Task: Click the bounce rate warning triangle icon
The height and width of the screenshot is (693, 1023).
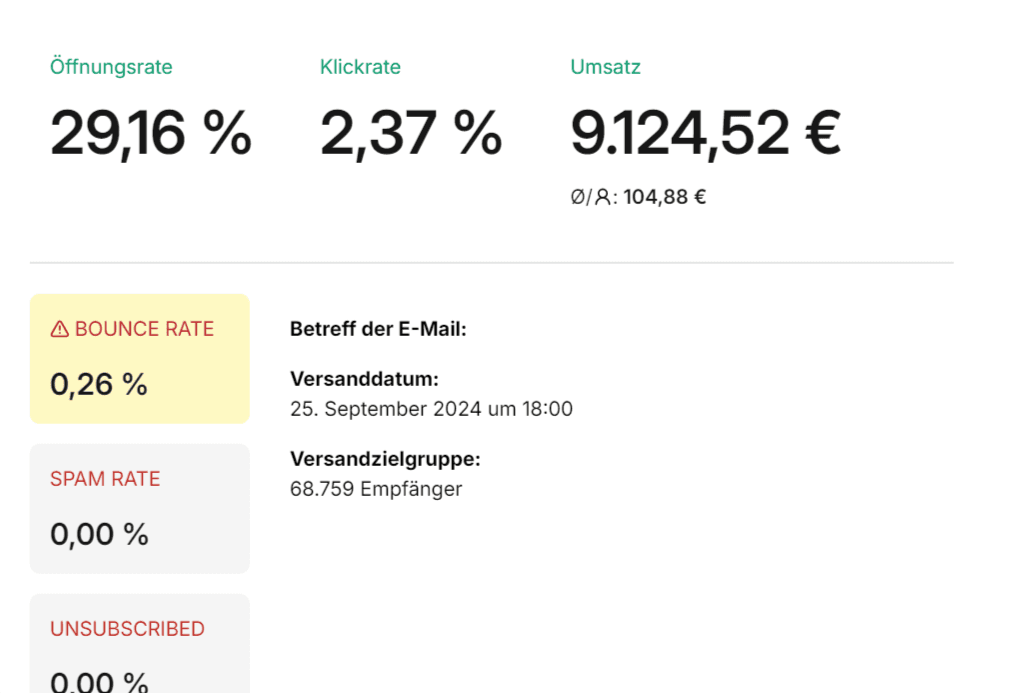Action: coord(59,329)
